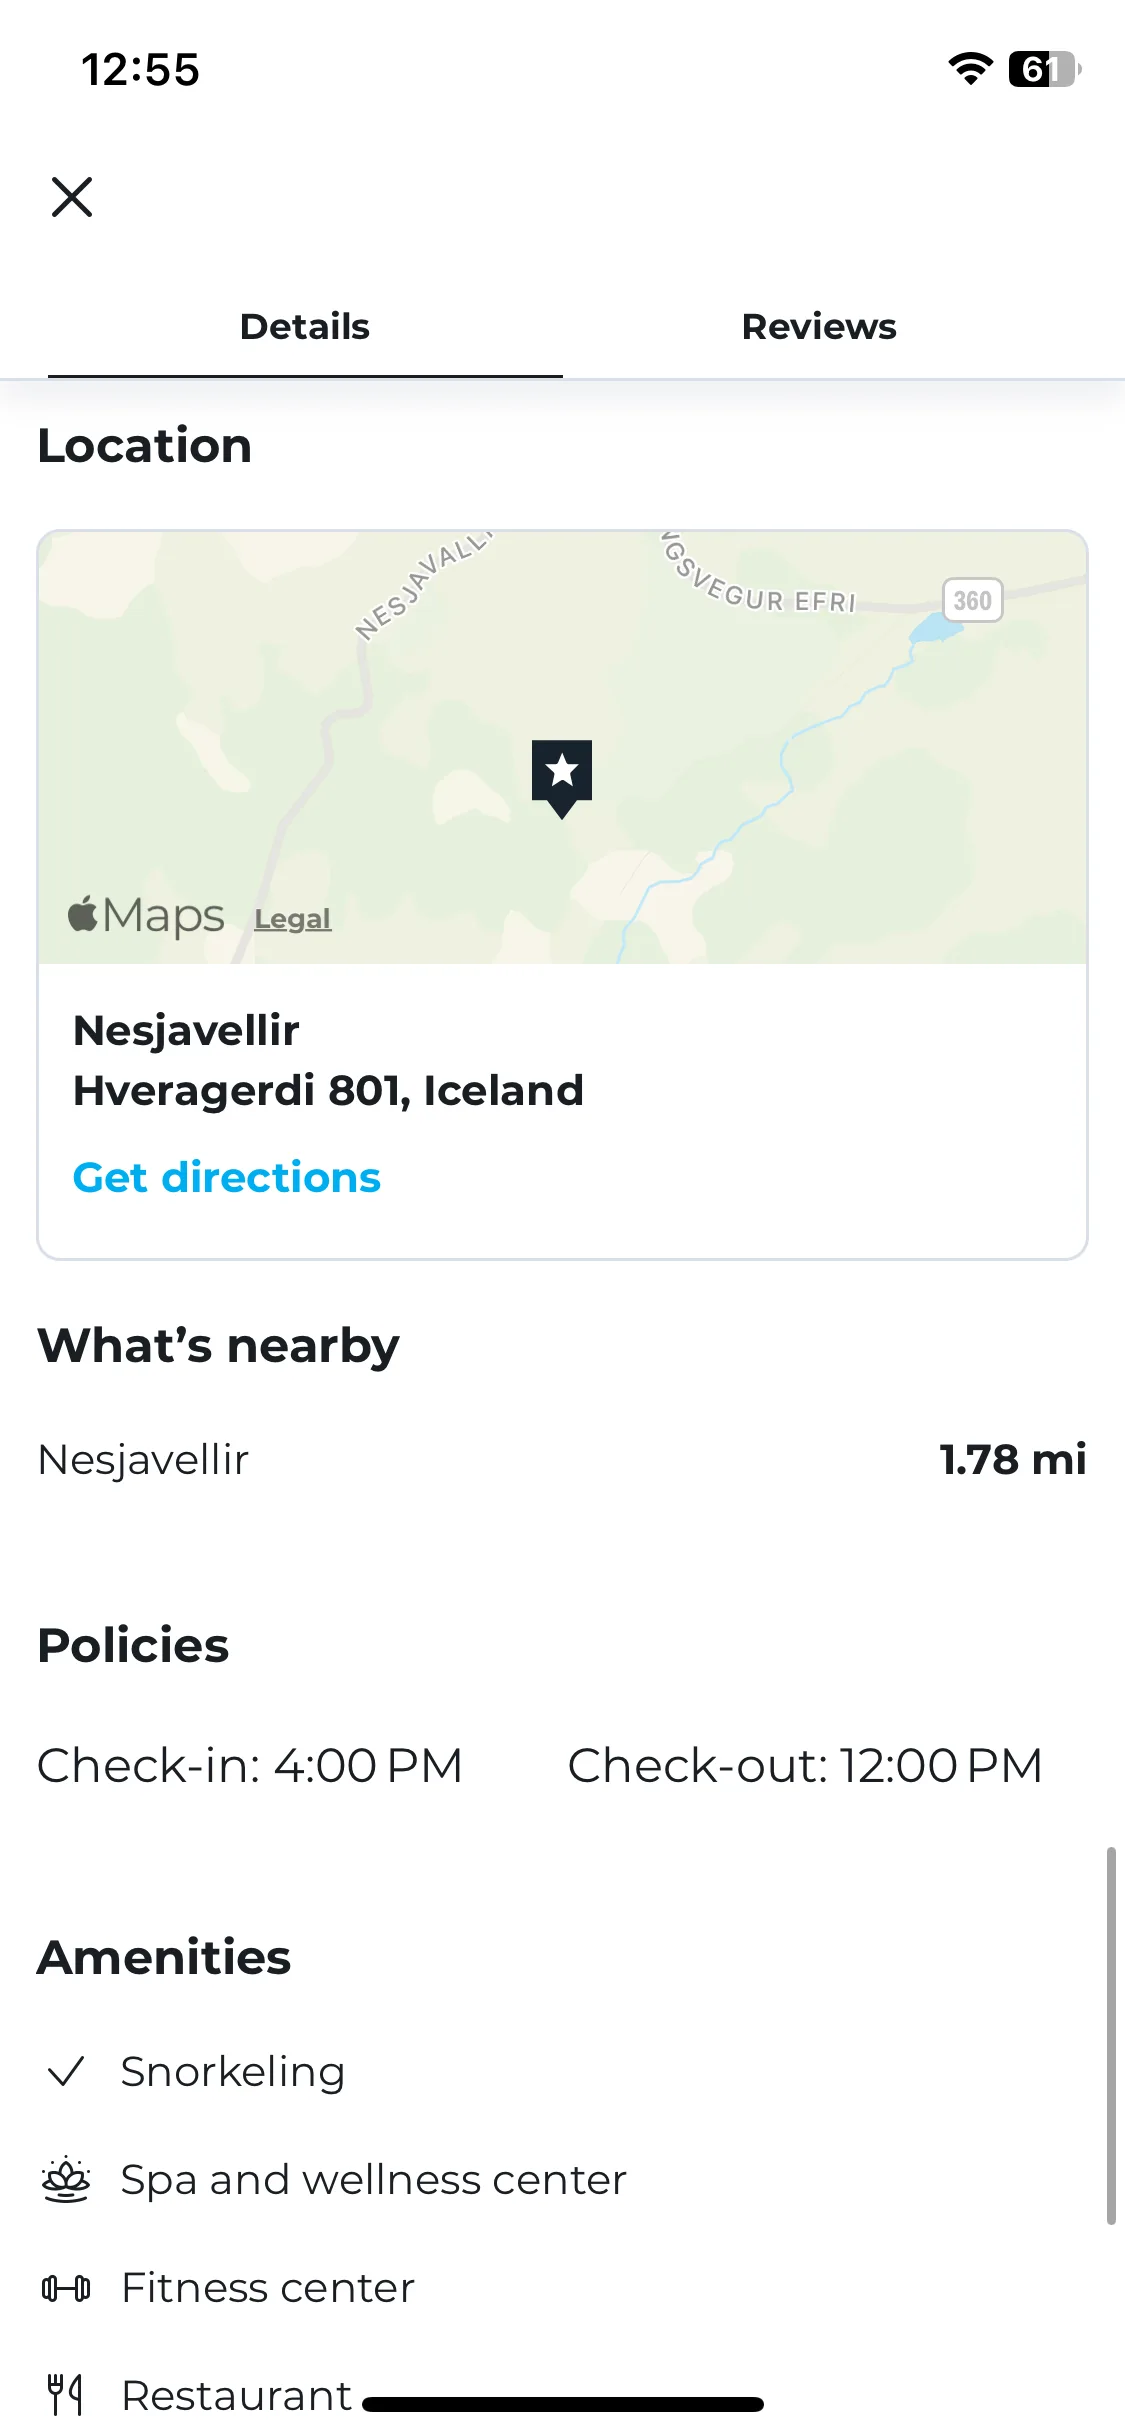Tap the Check-in: 4:00 PM policy text

coord(250,1765)
